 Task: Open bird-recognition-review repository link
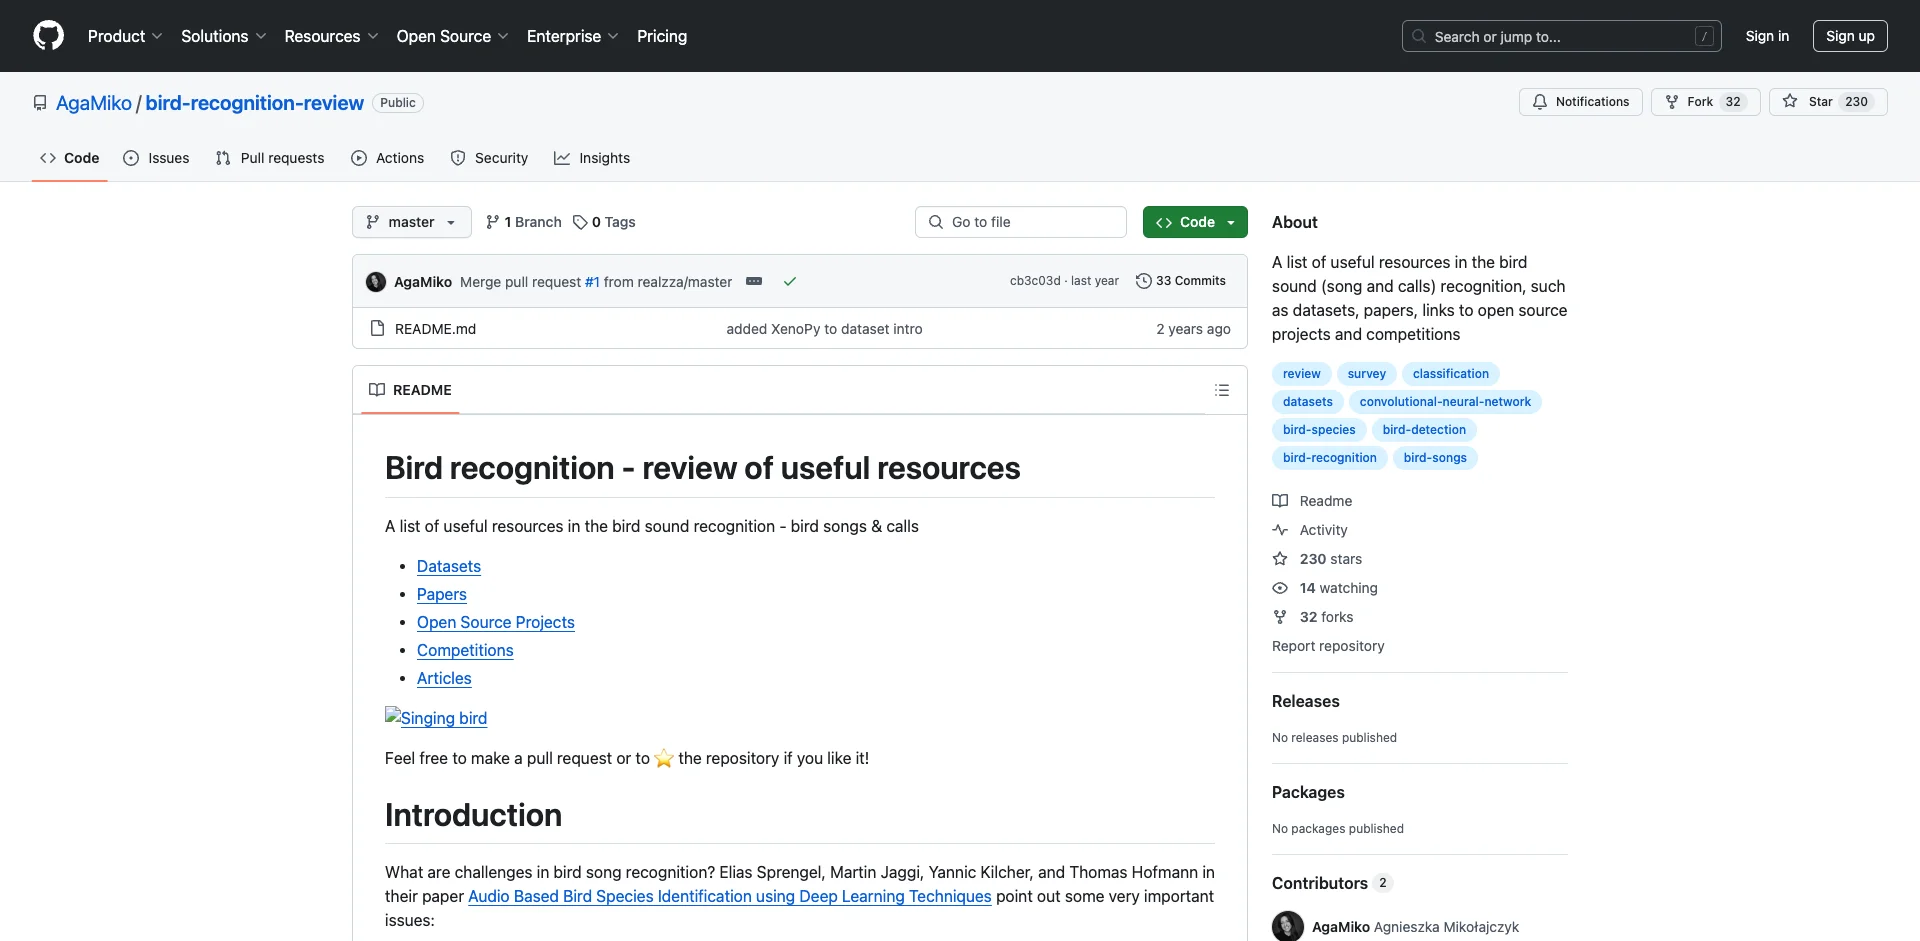click(x=254, y=103)
